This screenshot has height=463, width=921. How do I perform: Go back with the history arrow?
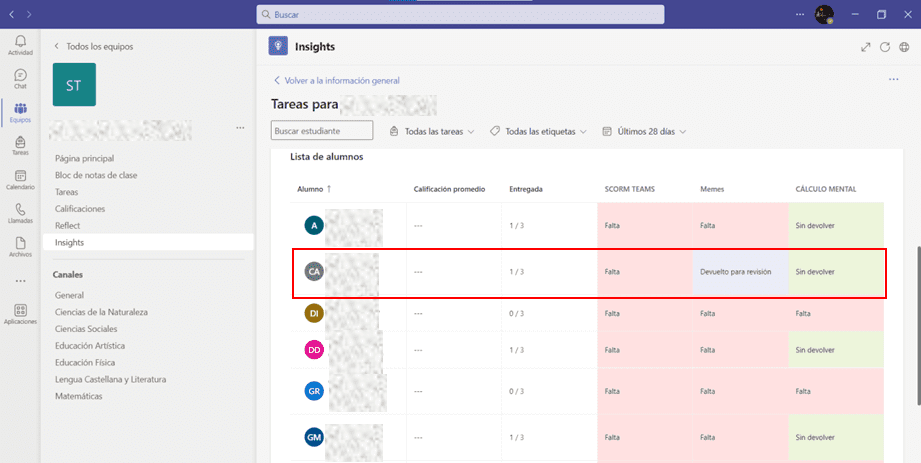[12, 14]
